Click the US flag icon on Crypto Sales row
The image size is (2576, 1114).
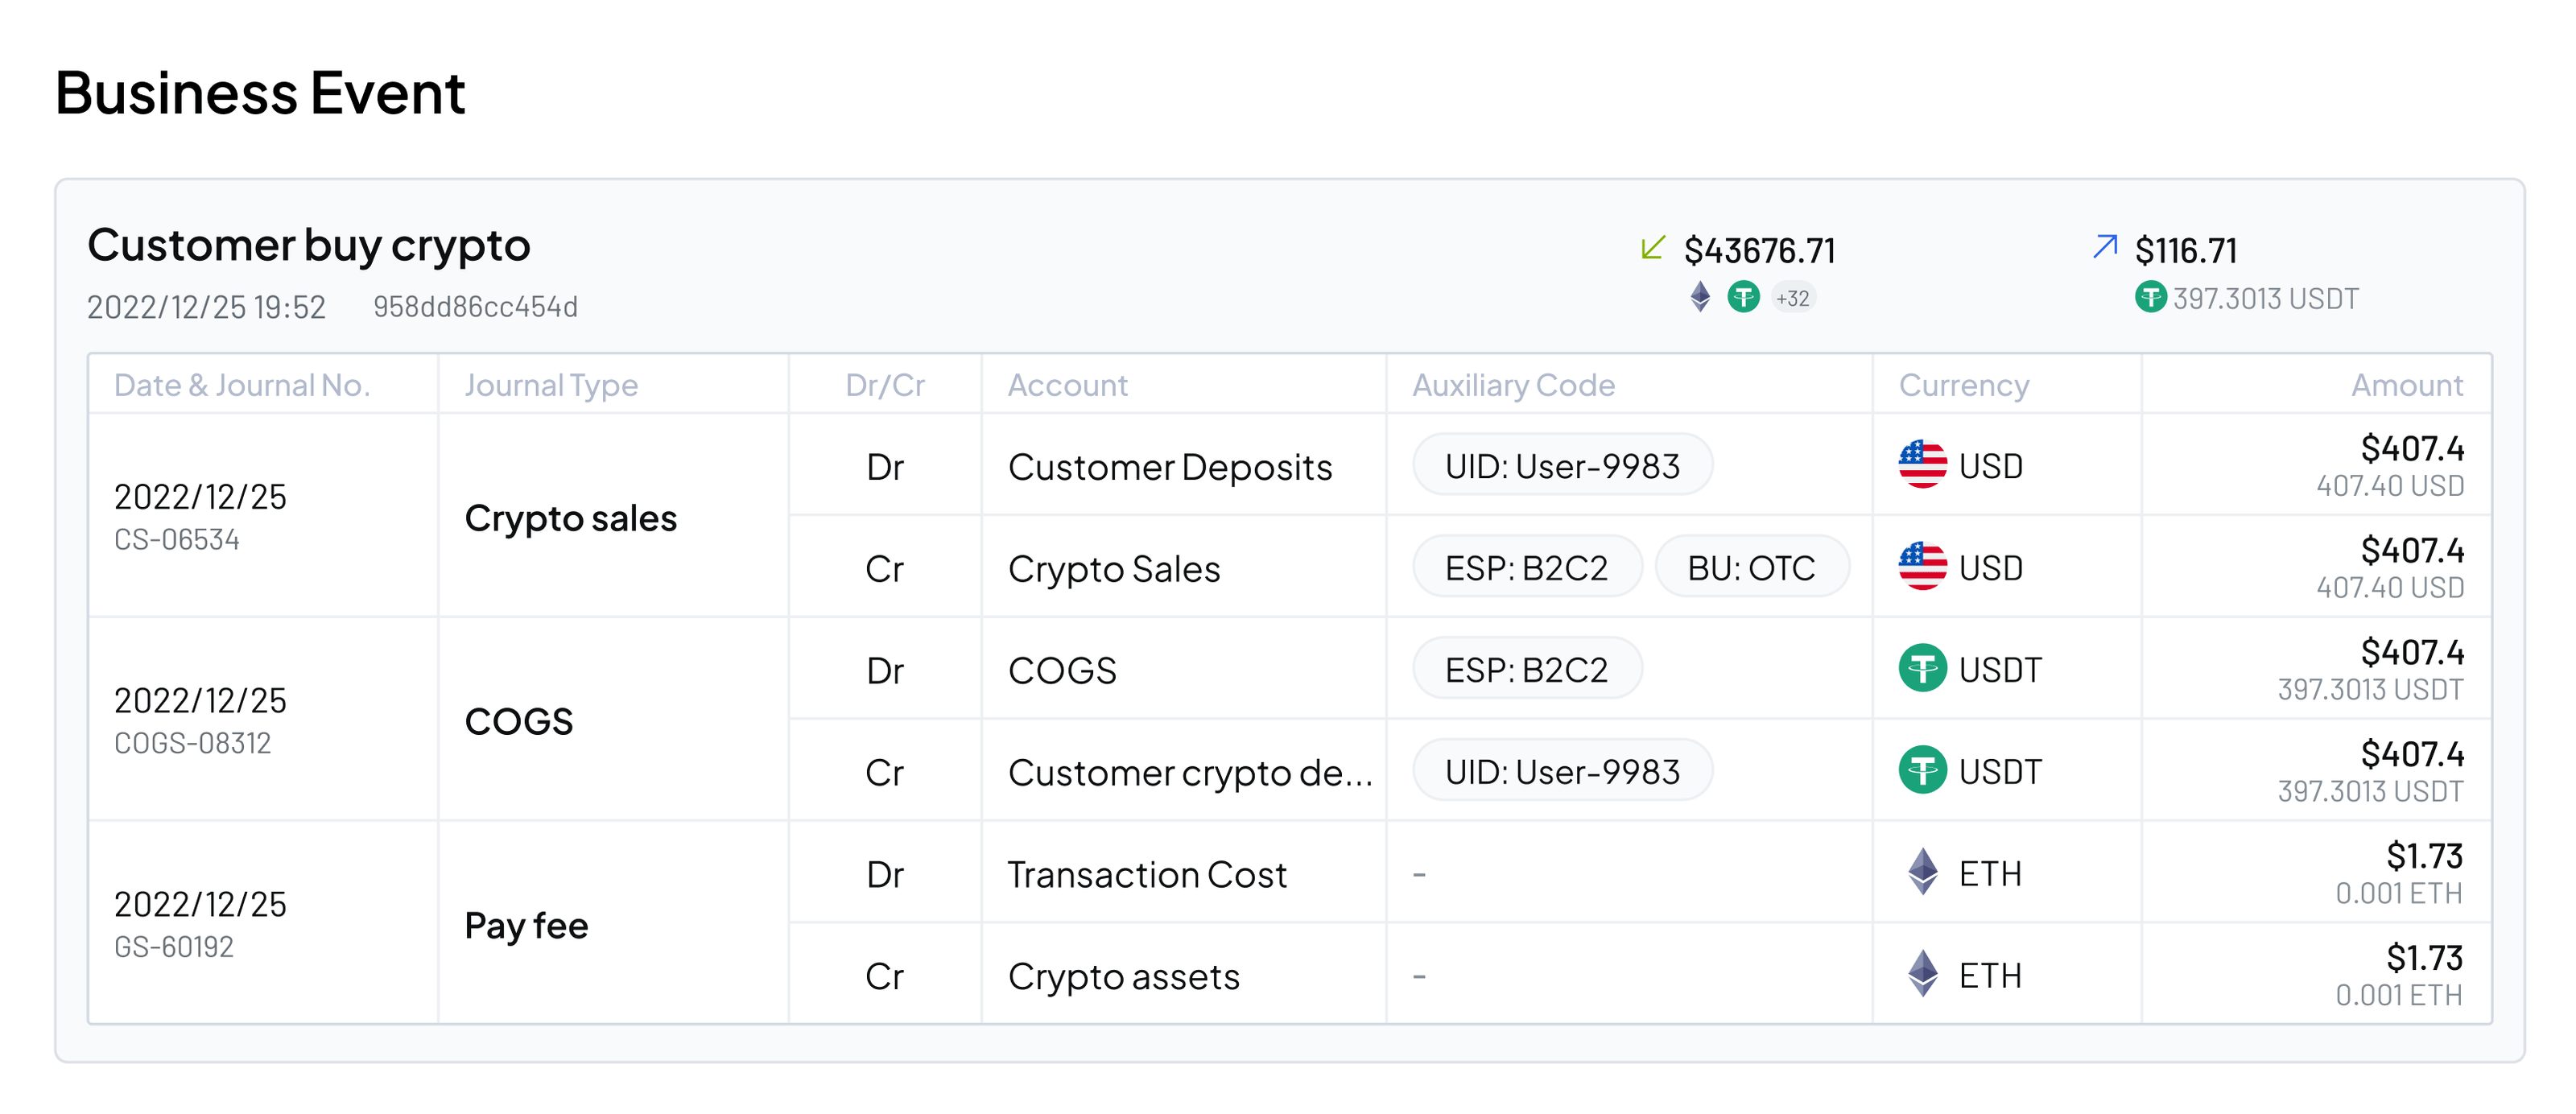click(1922, 566)
